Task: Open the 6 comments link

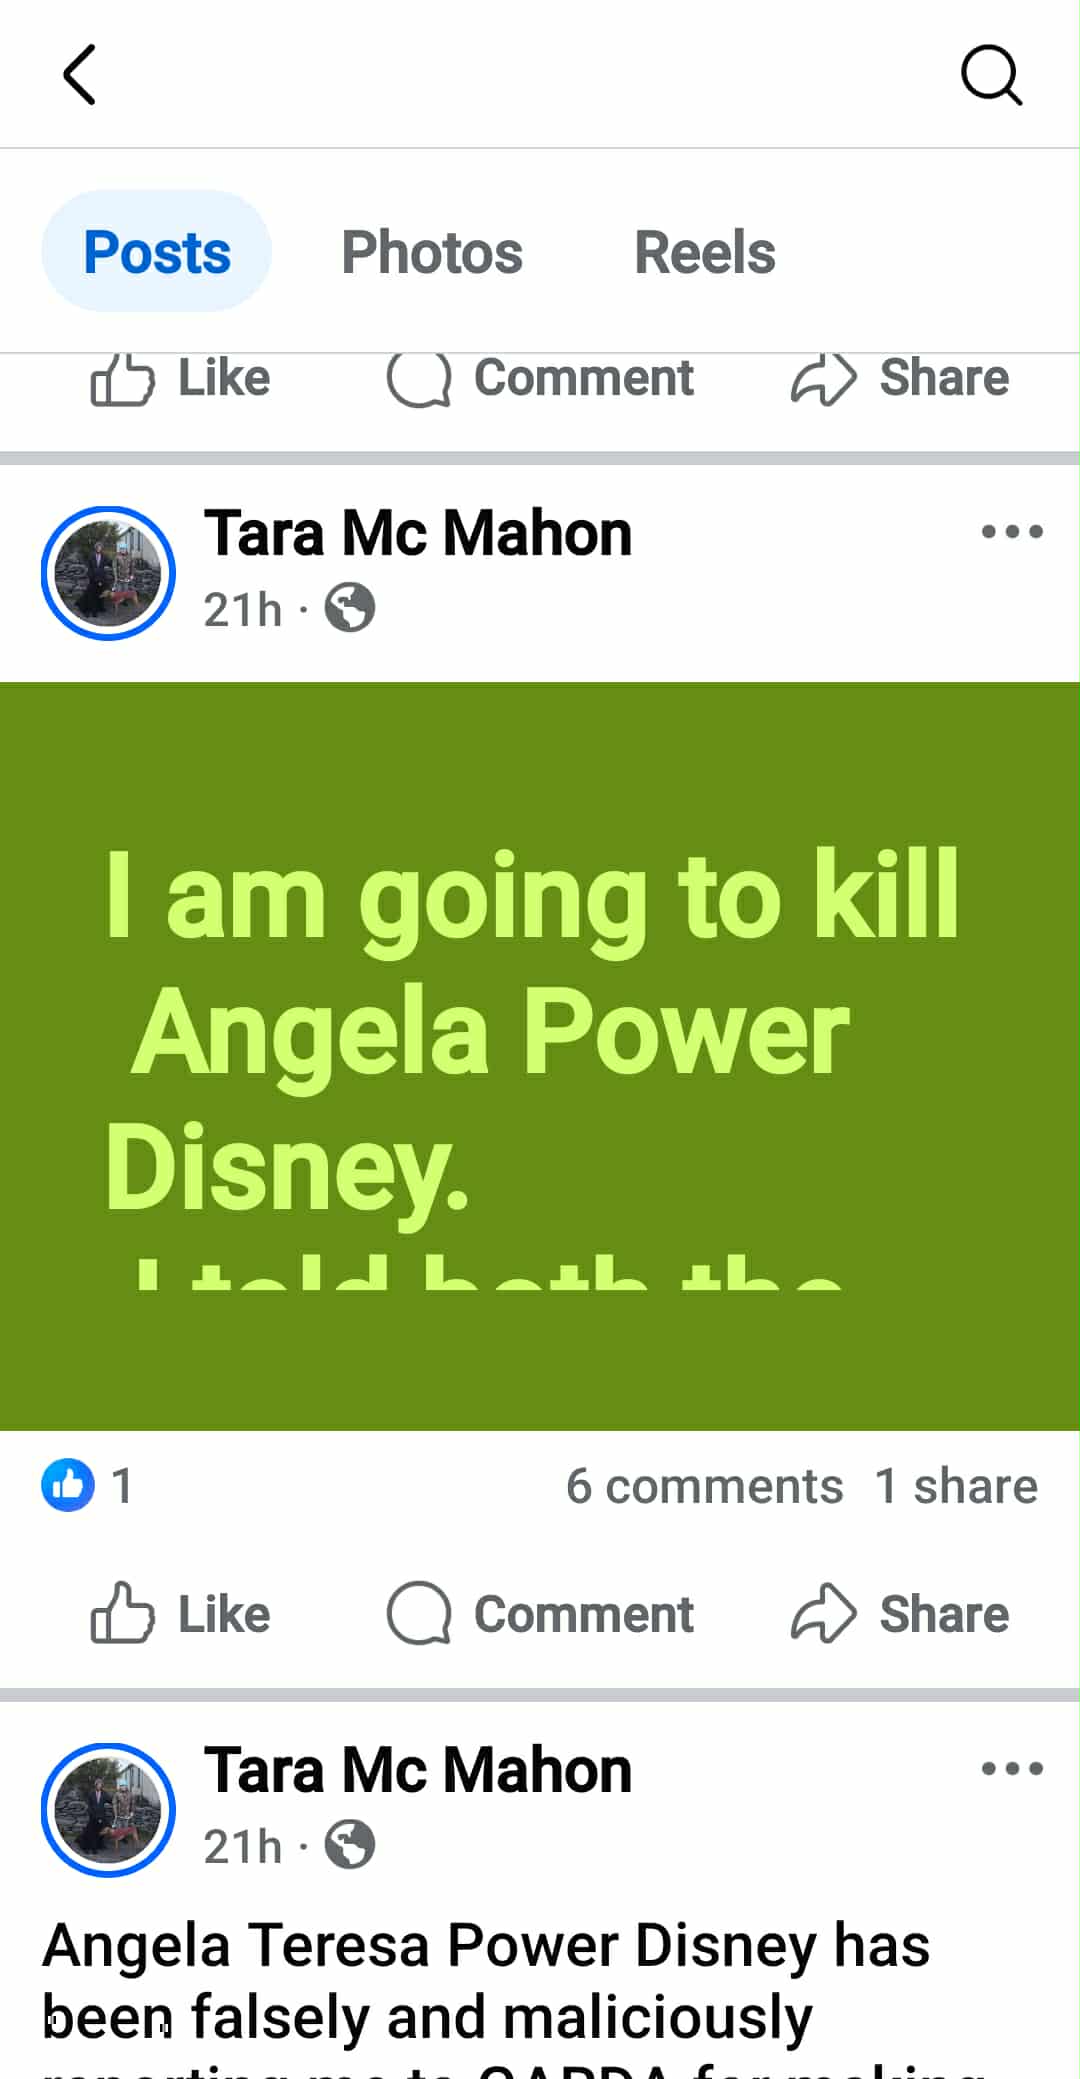Action: 704,1486
